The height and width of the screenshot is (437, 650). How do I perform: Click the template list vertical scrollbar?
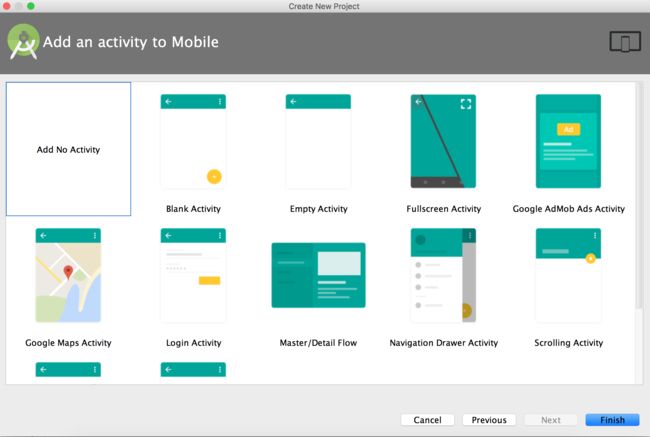[x=639, y=195]
